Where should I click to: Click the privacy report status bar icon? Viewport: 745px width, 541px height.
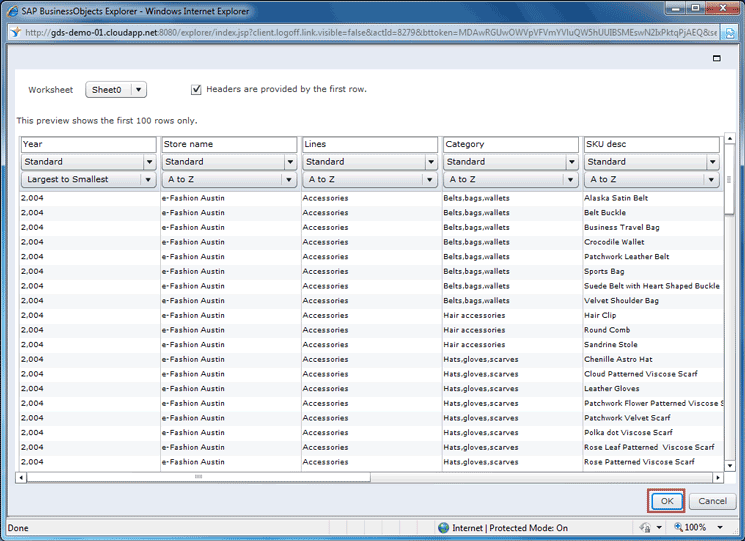[645, 528]
